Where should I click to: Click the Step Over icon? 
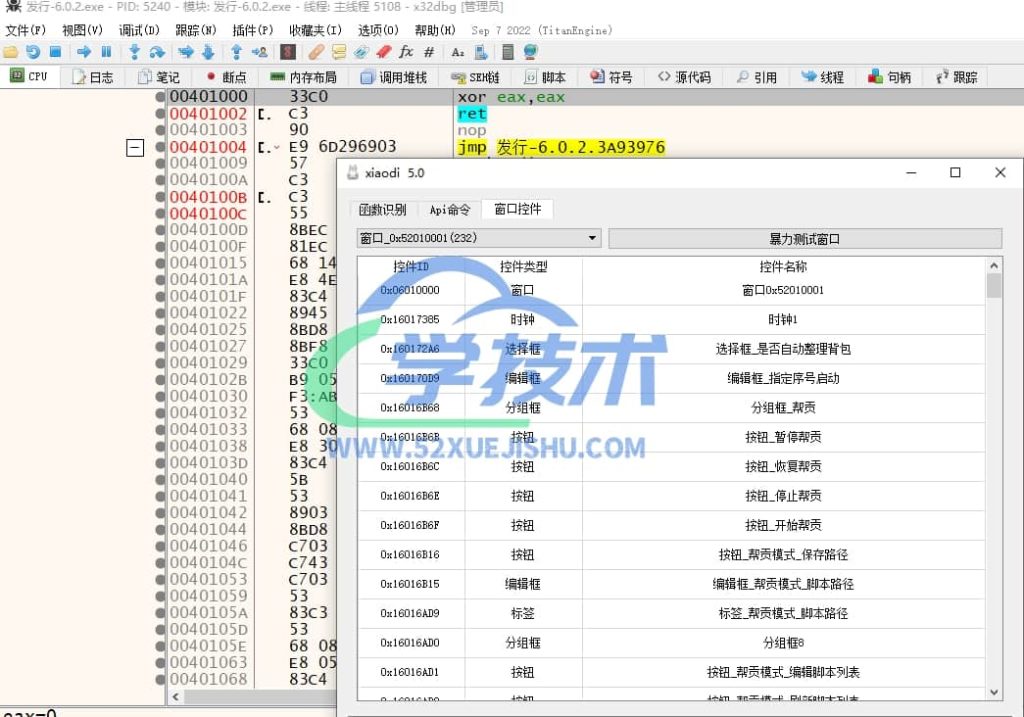pyautogui.click(x=157, y=52)
